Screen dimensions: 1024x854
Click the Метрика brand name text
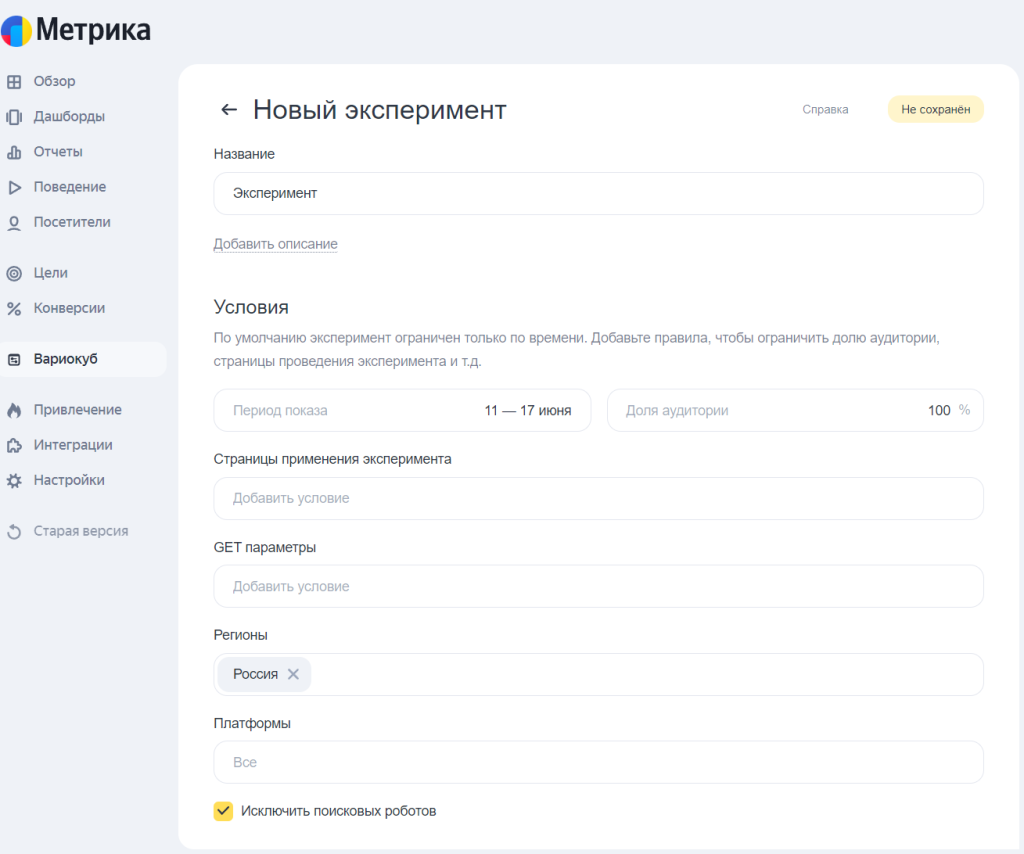point(93,31)
